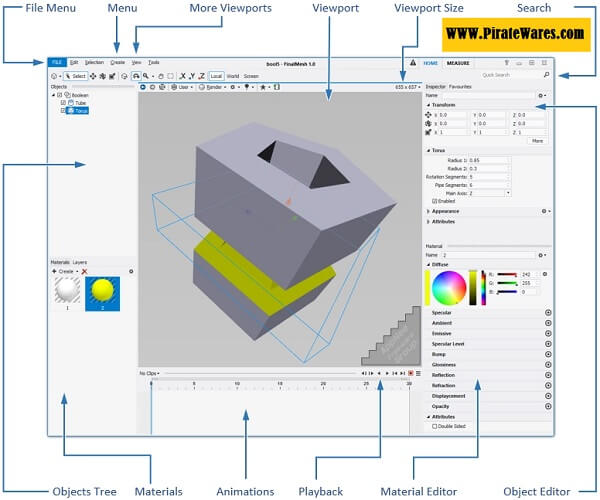Screen dimensions: 600x500
Task: Click the Z axis constraint icon
Action: pos(201,75)
